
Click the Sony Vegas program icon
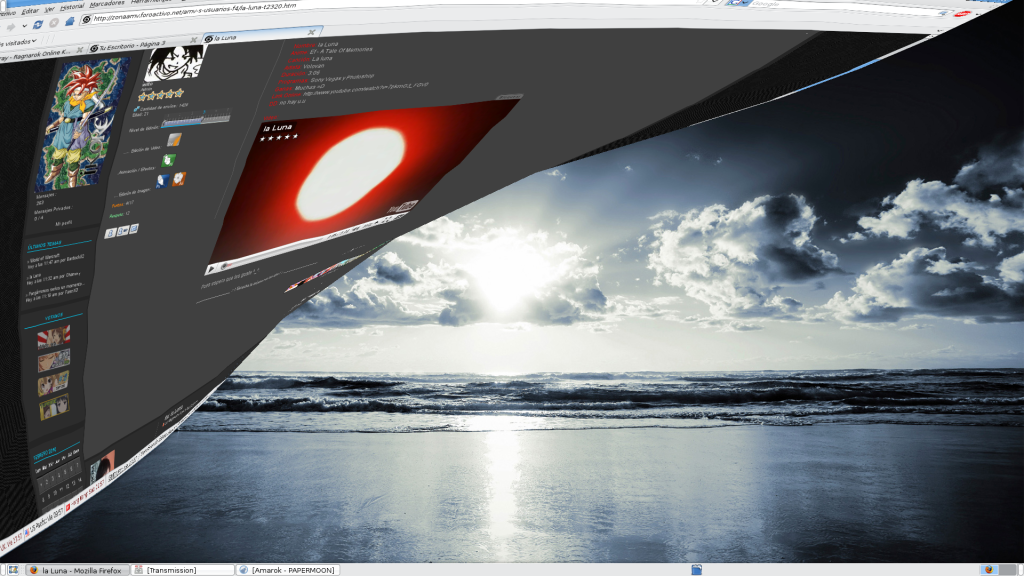click(174, 139)
